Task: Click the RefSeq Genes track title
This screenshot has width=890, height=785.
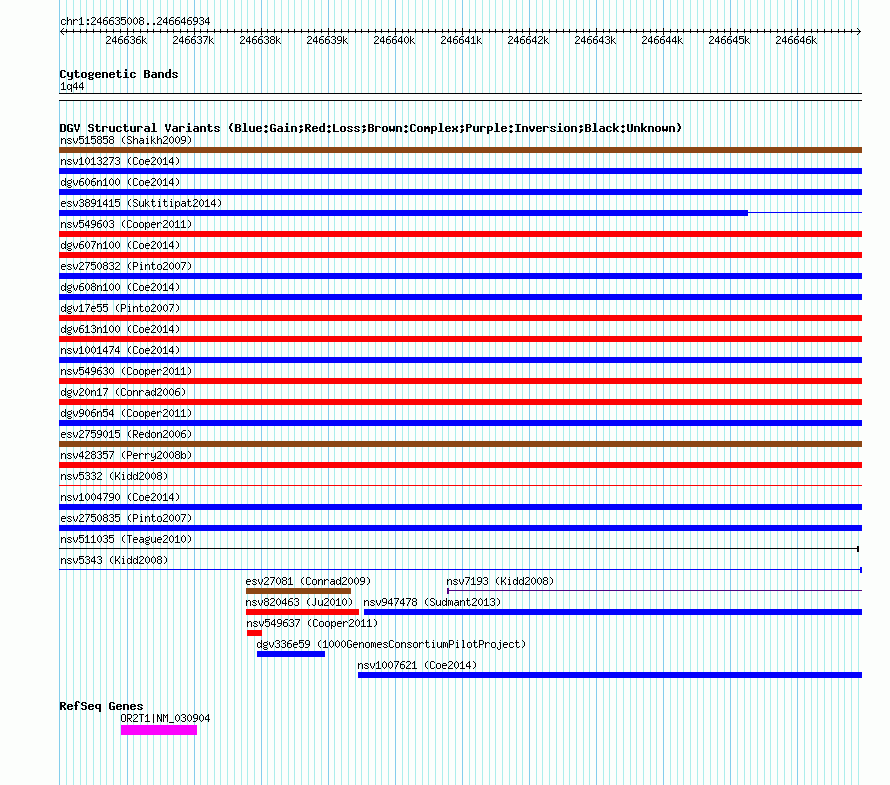Action: tap(101, 706)
